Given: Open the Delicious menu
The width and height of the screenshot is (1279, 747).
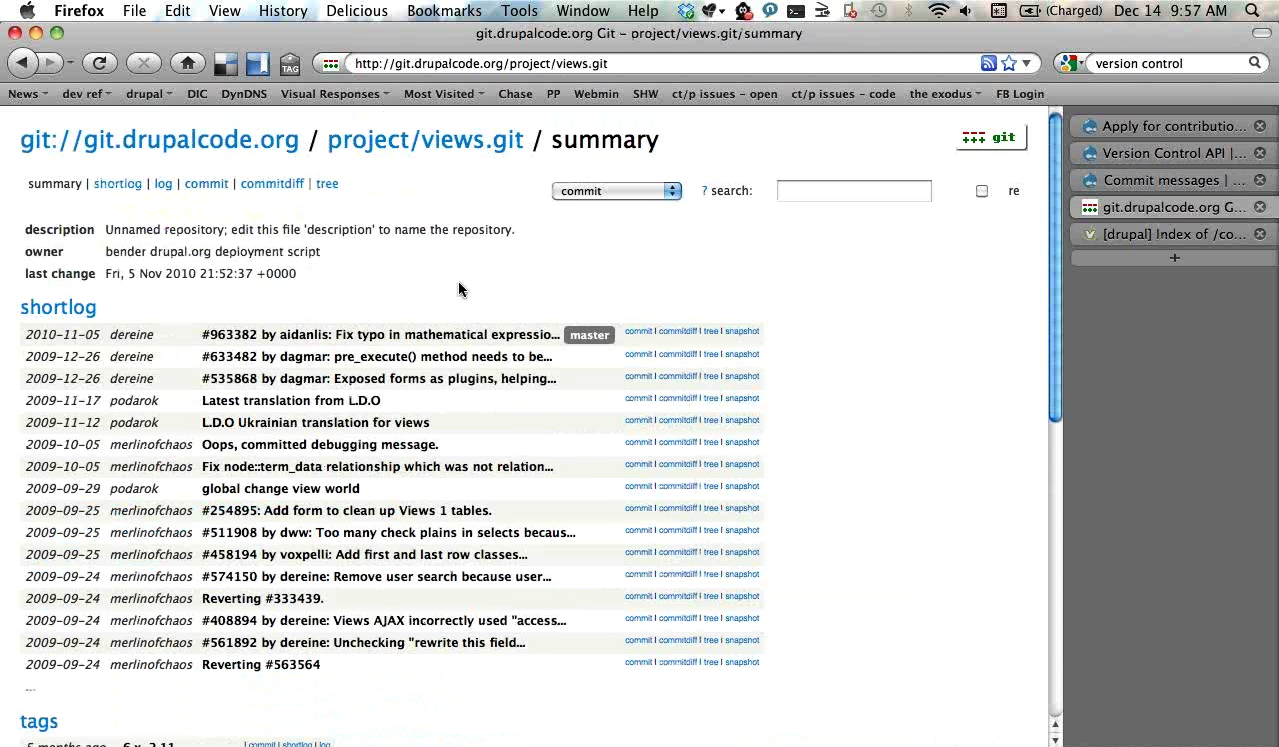Looking at the screenshot, I should pyautogui.click(x=357, y=11).
